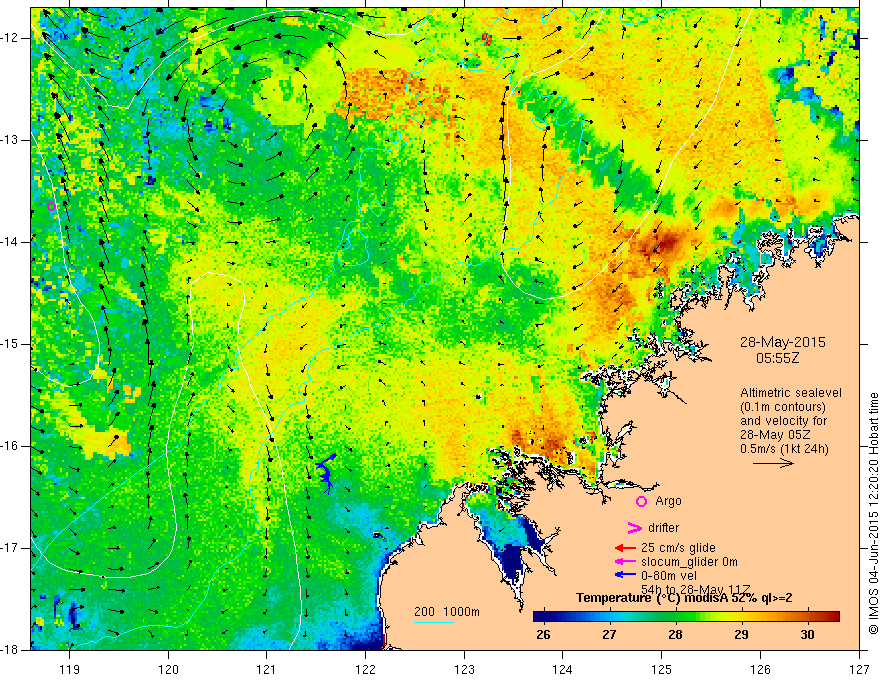Click the '54h to 28-May 11Z' text
Image resolution: width=880 pixels, height=680 pixels.
[x=695, y=588]
